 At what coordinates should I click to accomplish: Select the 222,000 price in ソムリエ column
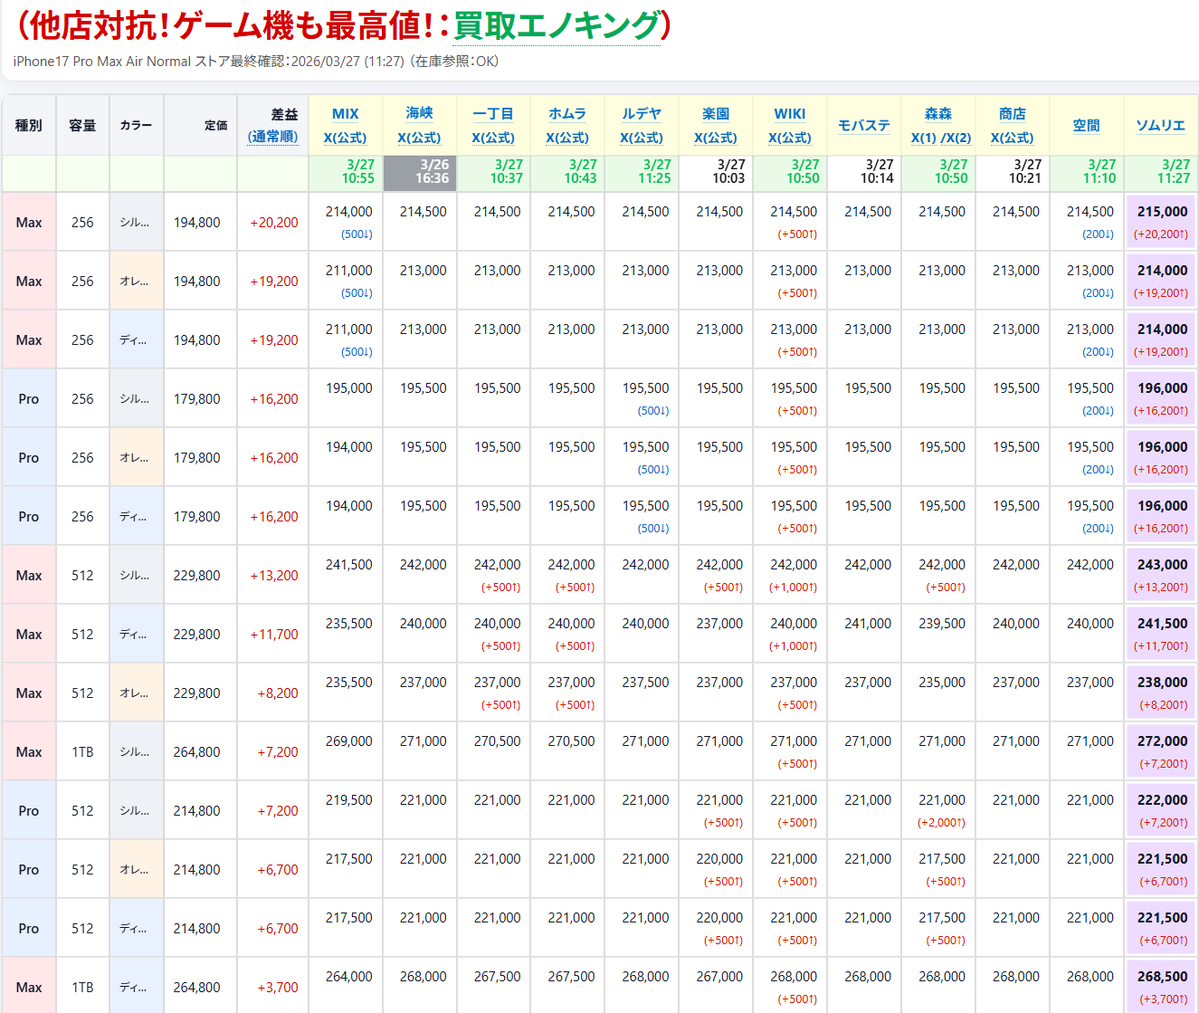(x=1162, y=800)
